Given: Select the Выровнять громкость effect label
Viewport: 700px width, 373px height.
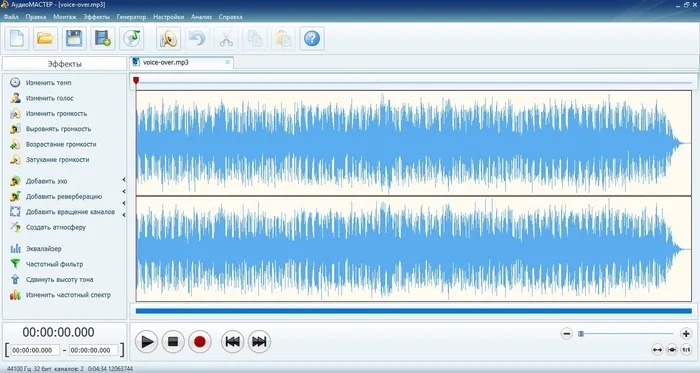Looking at the screenshot, I should pos(58,129).
